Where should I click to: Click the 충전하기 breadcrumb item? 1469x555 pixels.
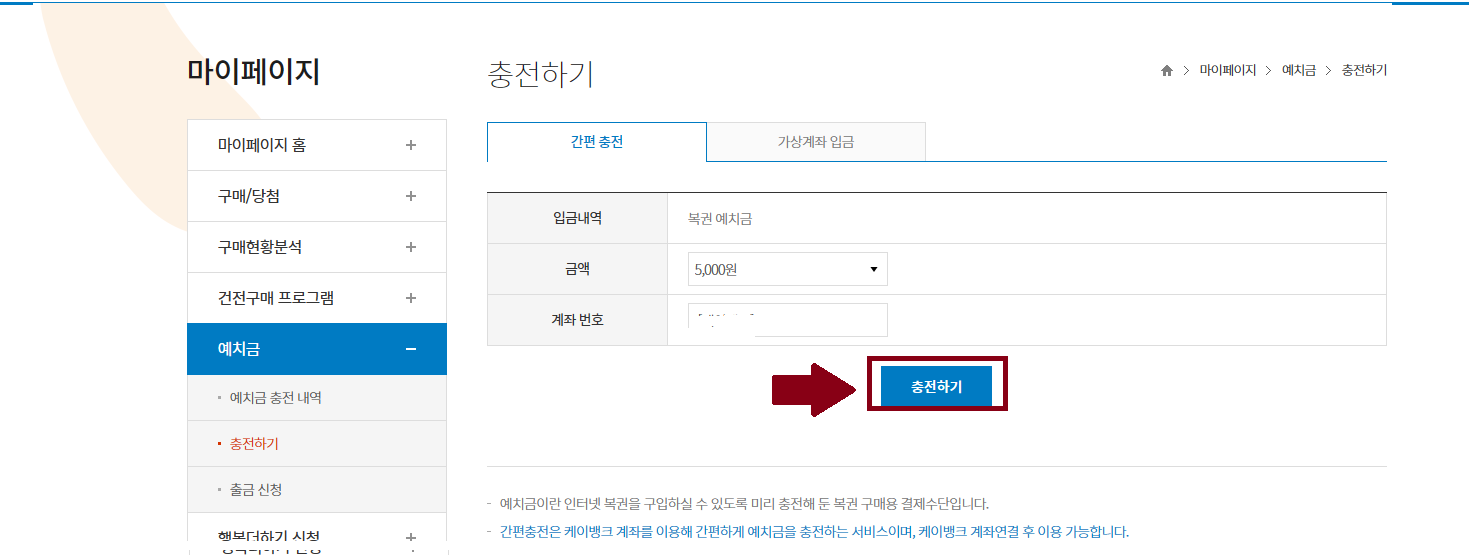1364,71
